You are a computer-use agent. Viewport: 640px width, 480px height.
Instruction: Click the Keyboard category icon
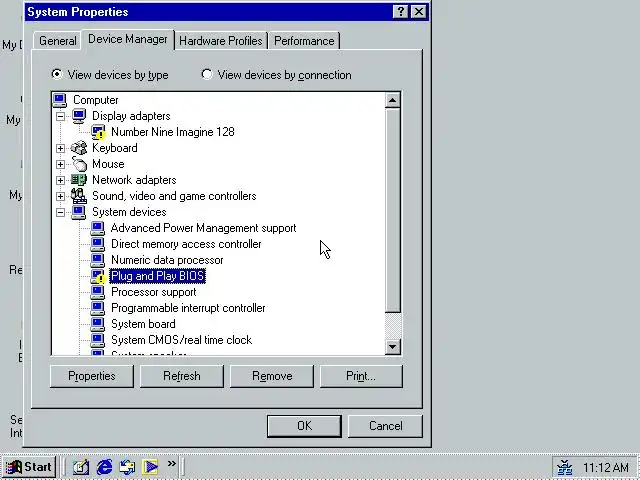coord(79,148)
